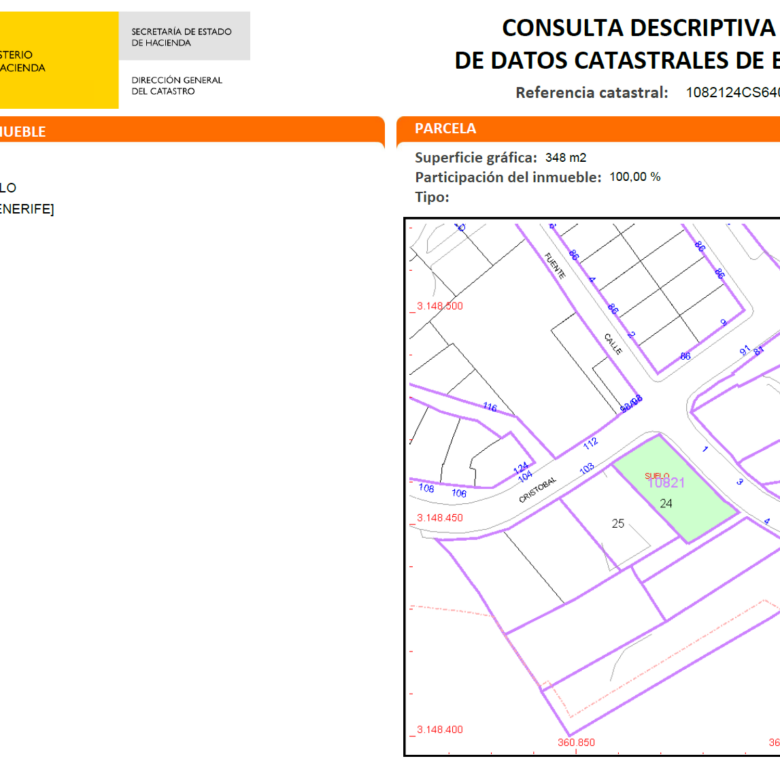Click the orange PARCELA section header
The width and height of the screenshot is (780, 780).
(x=588, y=129)
